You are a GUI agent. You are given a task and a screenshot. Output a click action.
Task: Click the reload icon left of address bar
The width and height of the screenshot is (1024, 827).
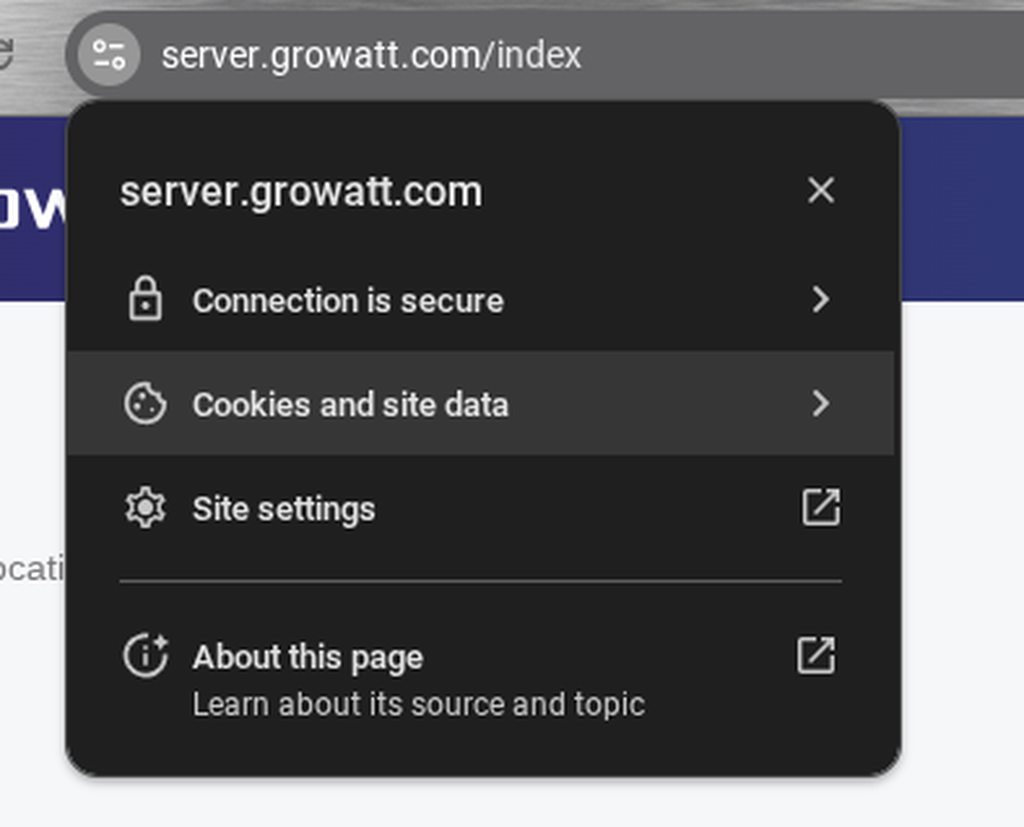pyautogui.click(x=8, y=54)
